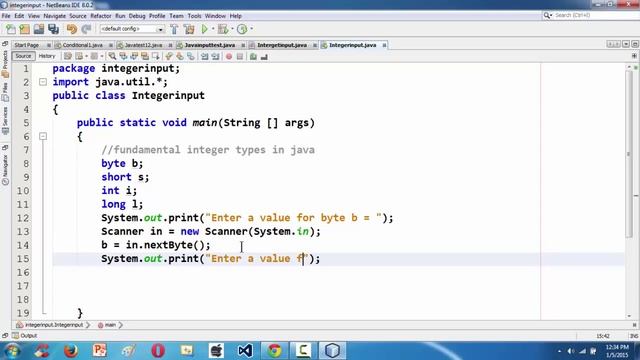Click the Shift Line Left icon
The width and height of the screenshot is (640, 360).
pyautogui.click(x=204, y=56)
